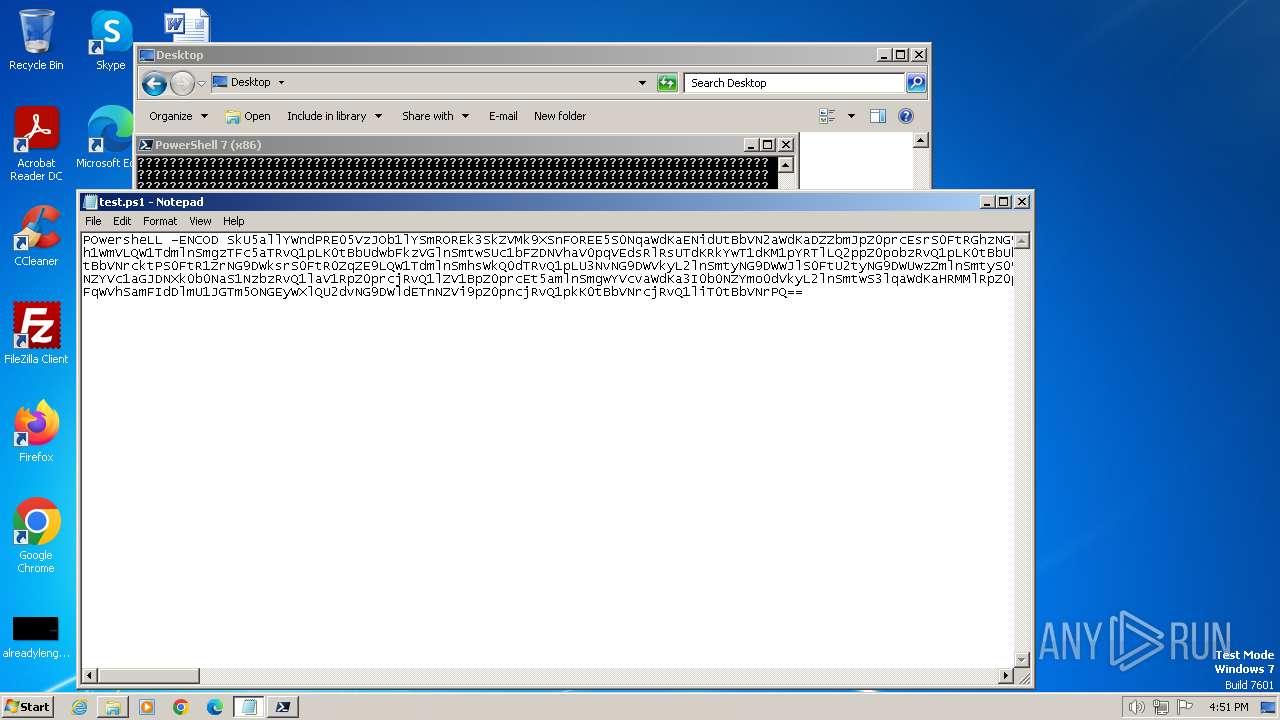Switch to Notepad taskbar button
1280x720 pixels.
click(x=249, y=707)
